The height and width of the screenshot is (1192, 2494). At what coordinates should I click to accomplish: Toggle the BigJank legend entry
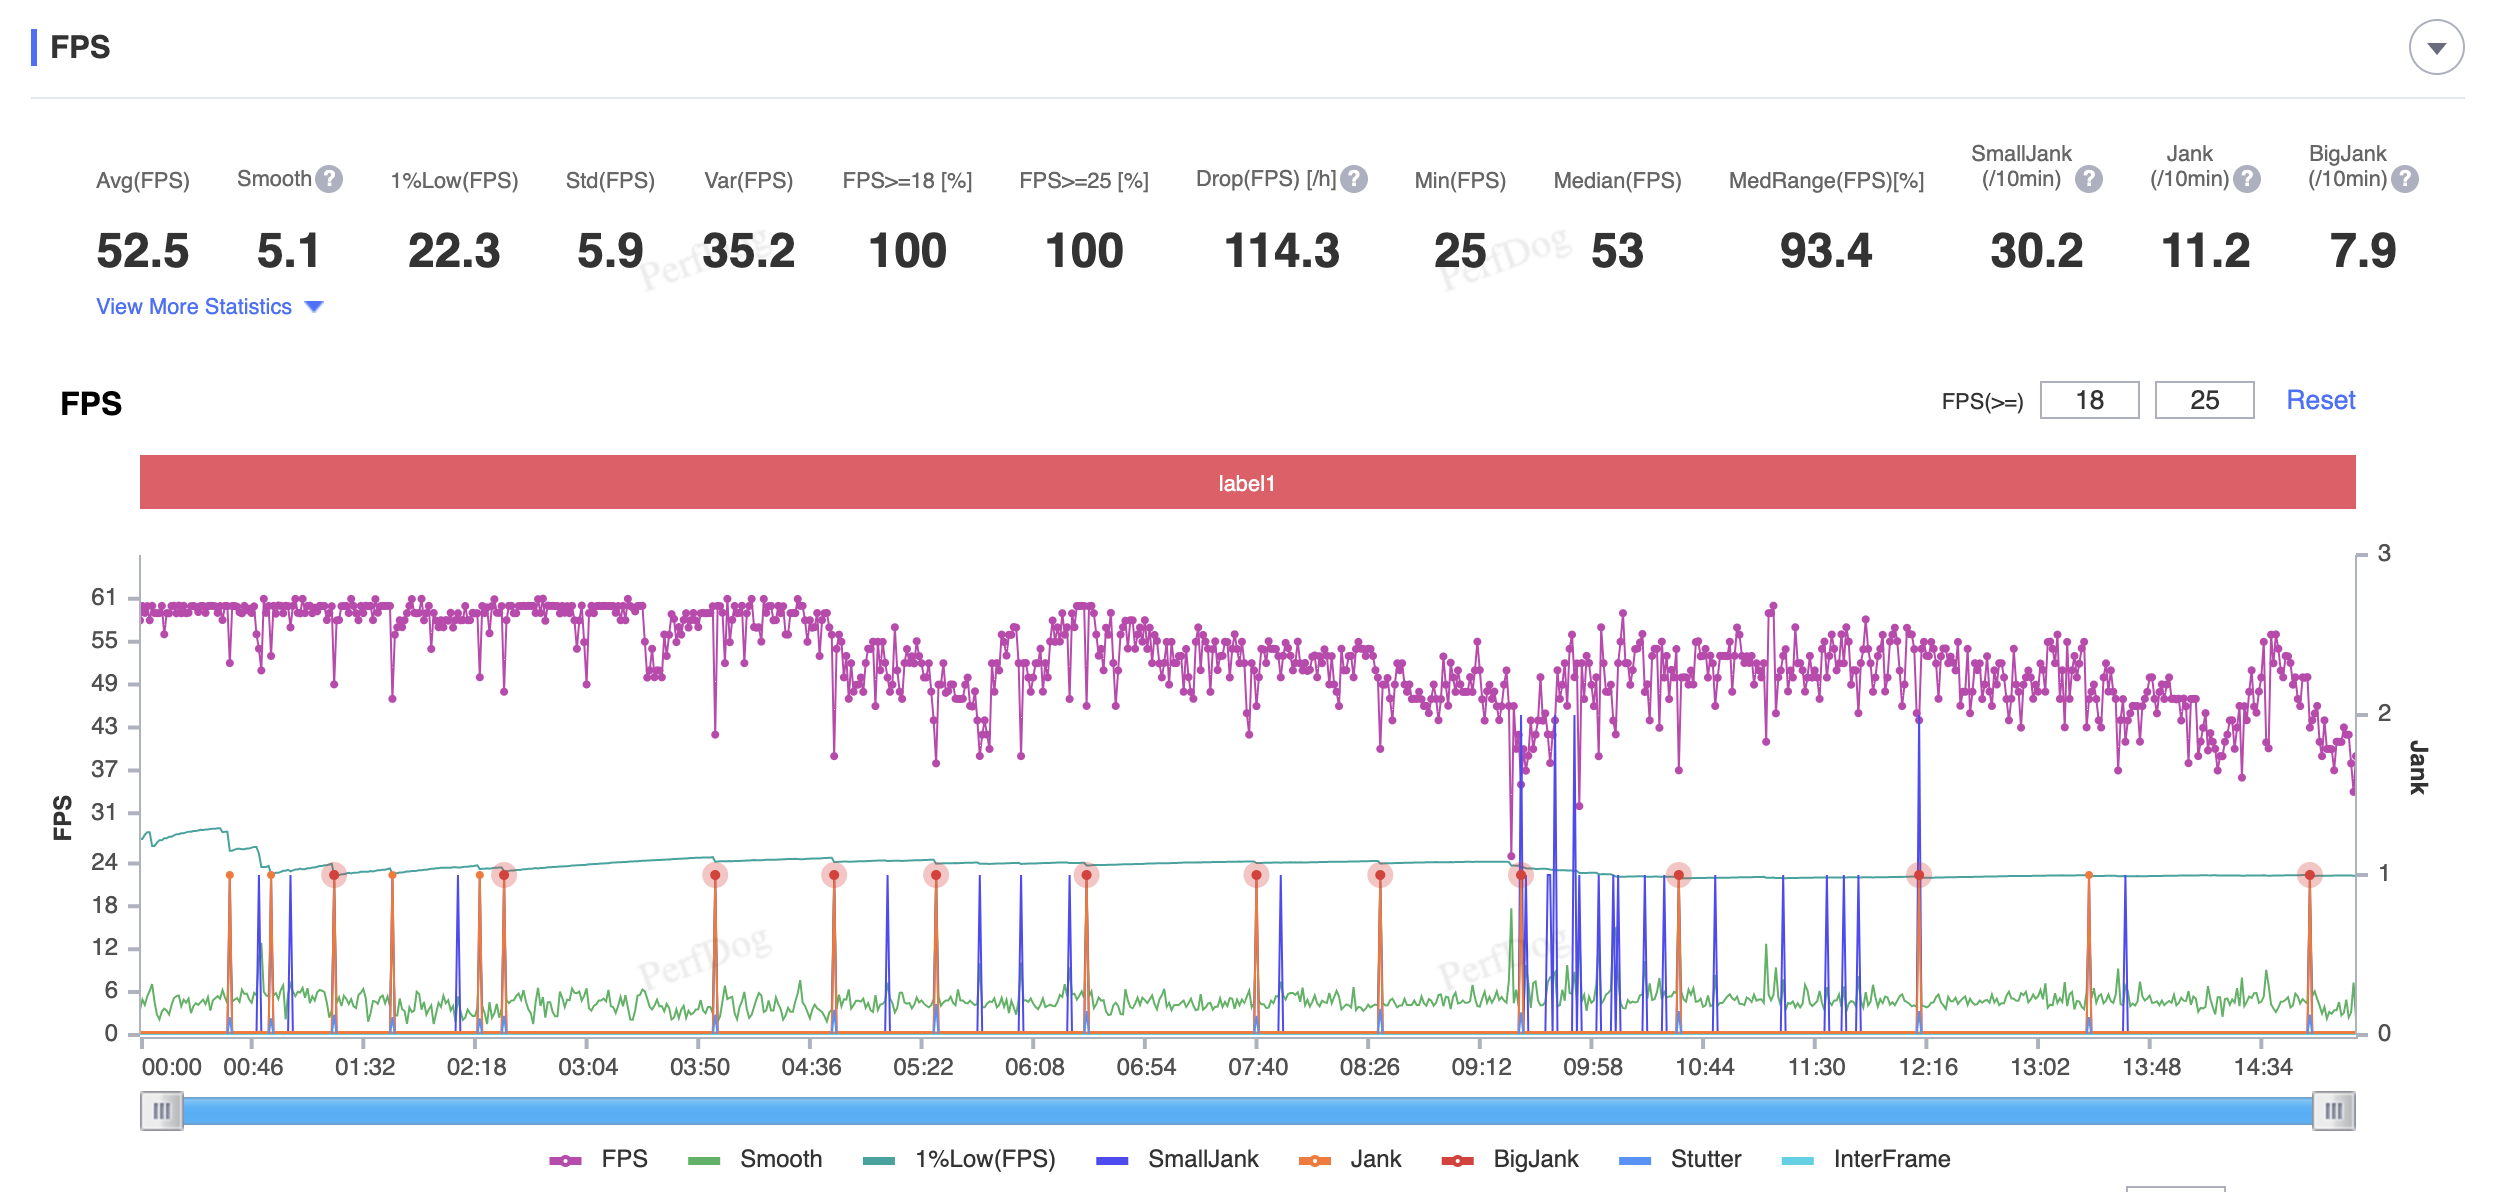pos(1510,1159)
